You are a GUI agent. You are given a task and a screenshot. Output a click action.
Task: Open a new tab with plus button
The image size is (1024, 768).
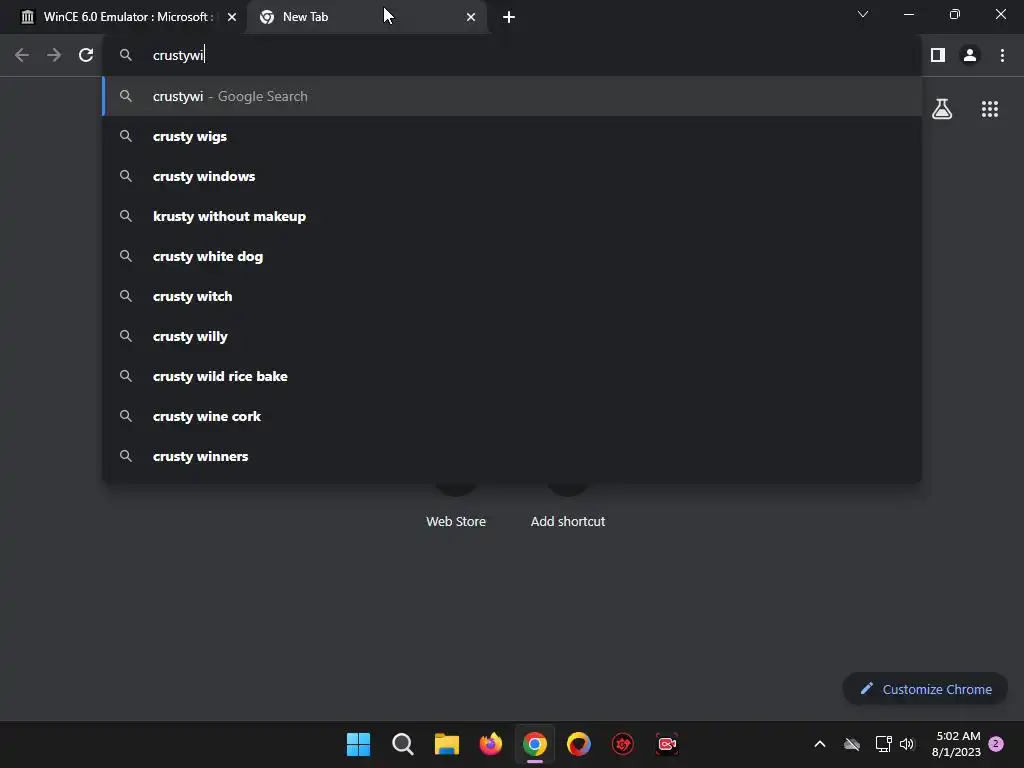pyautogui.click(x=509, y=17)
